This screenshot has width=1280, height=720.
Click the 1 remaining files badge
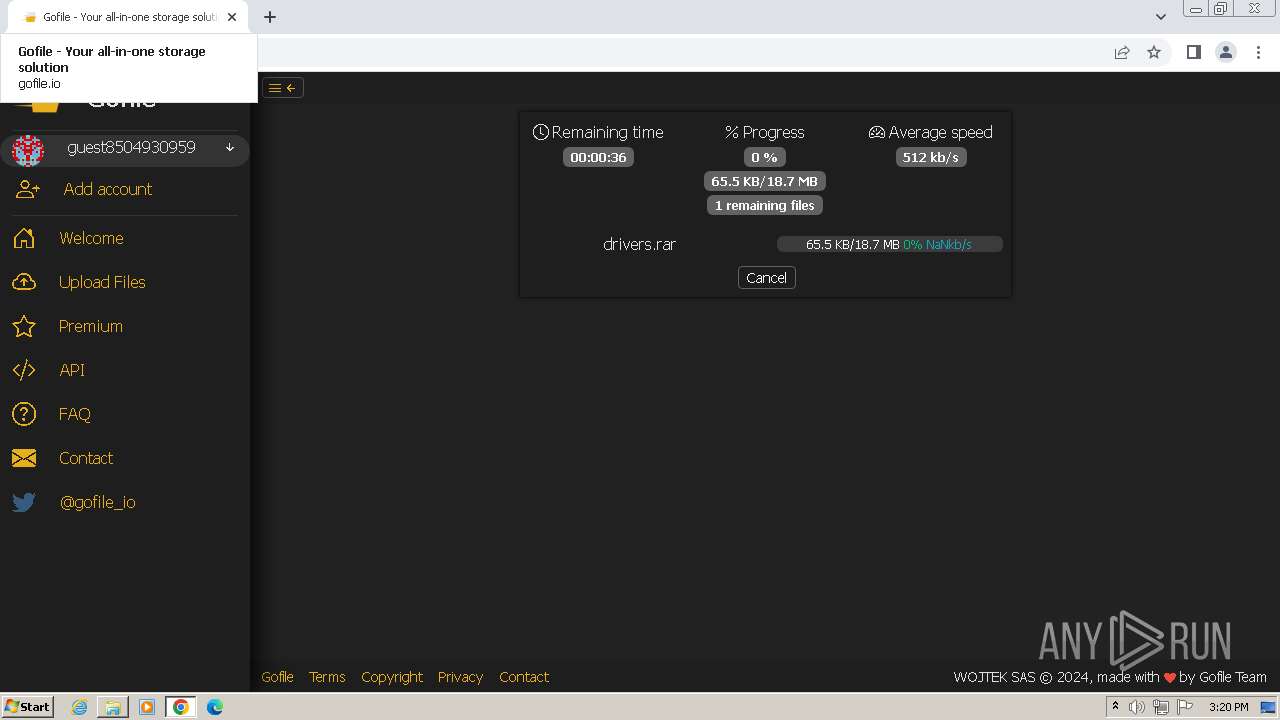coord(765,205)
